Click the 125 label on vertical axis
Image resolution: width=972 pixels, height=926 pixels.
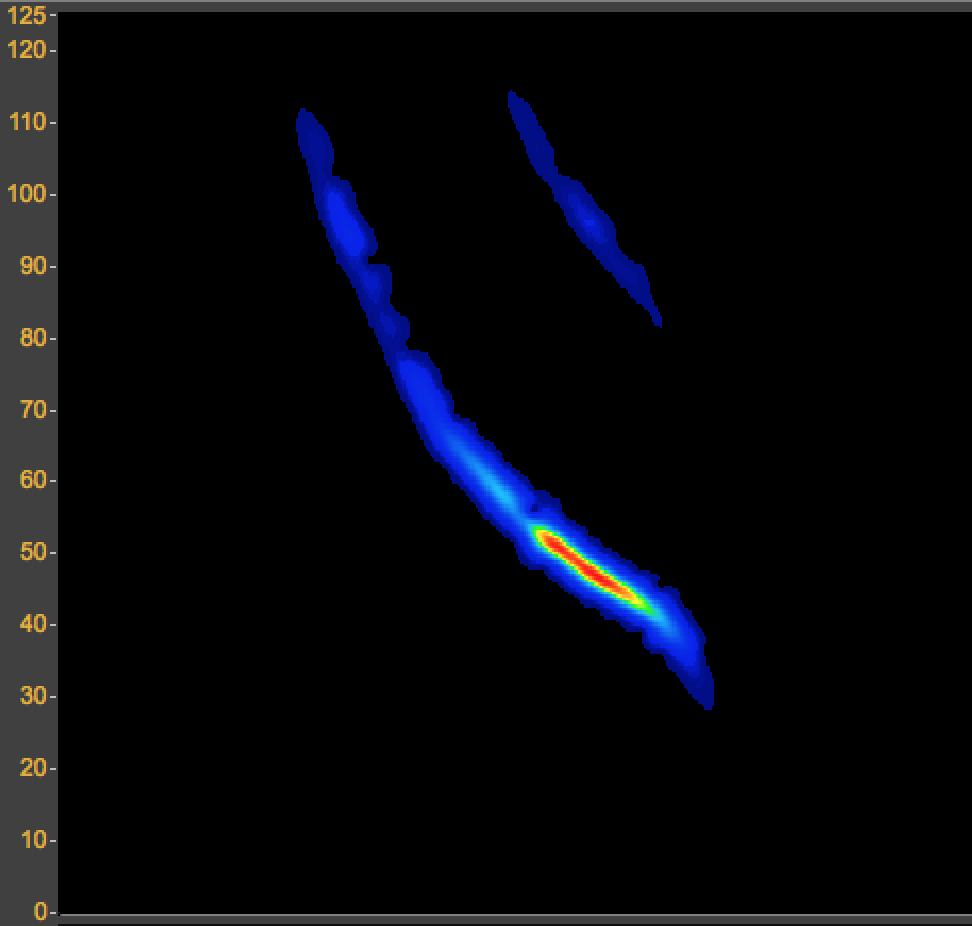tap(26, 15)
